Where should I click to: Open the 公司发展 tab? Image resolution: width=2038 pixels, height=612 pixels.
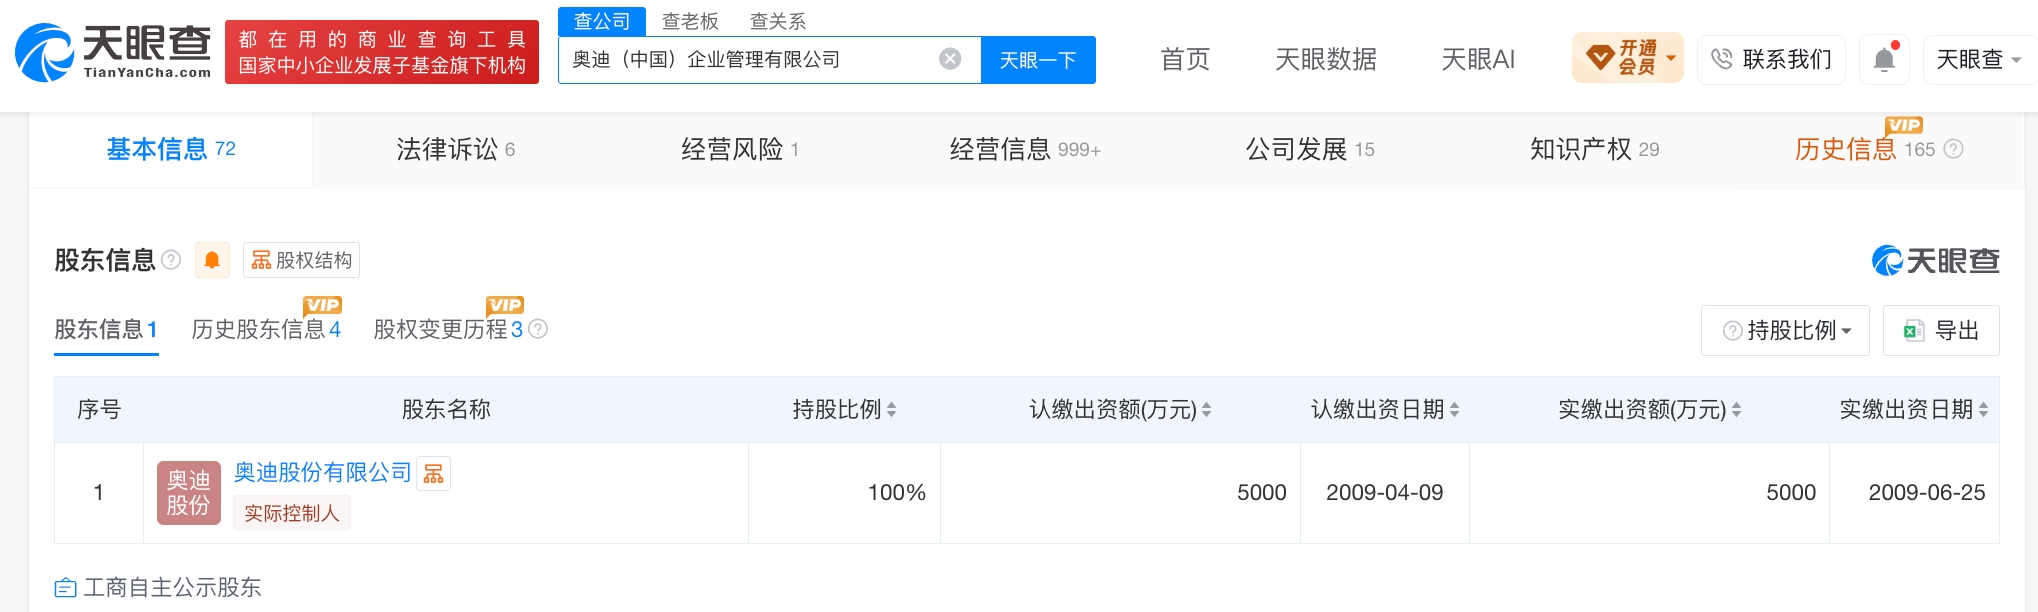click(x=1310, y=149)
